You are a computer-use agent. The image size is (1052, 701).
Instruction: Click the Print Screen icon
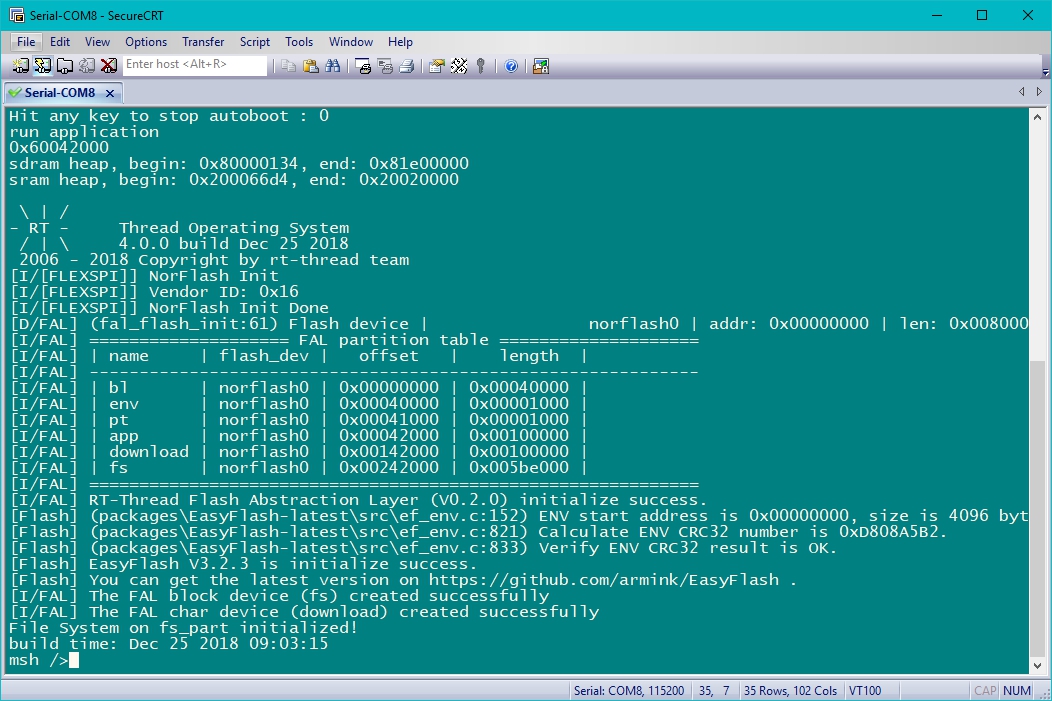[364, 66]
